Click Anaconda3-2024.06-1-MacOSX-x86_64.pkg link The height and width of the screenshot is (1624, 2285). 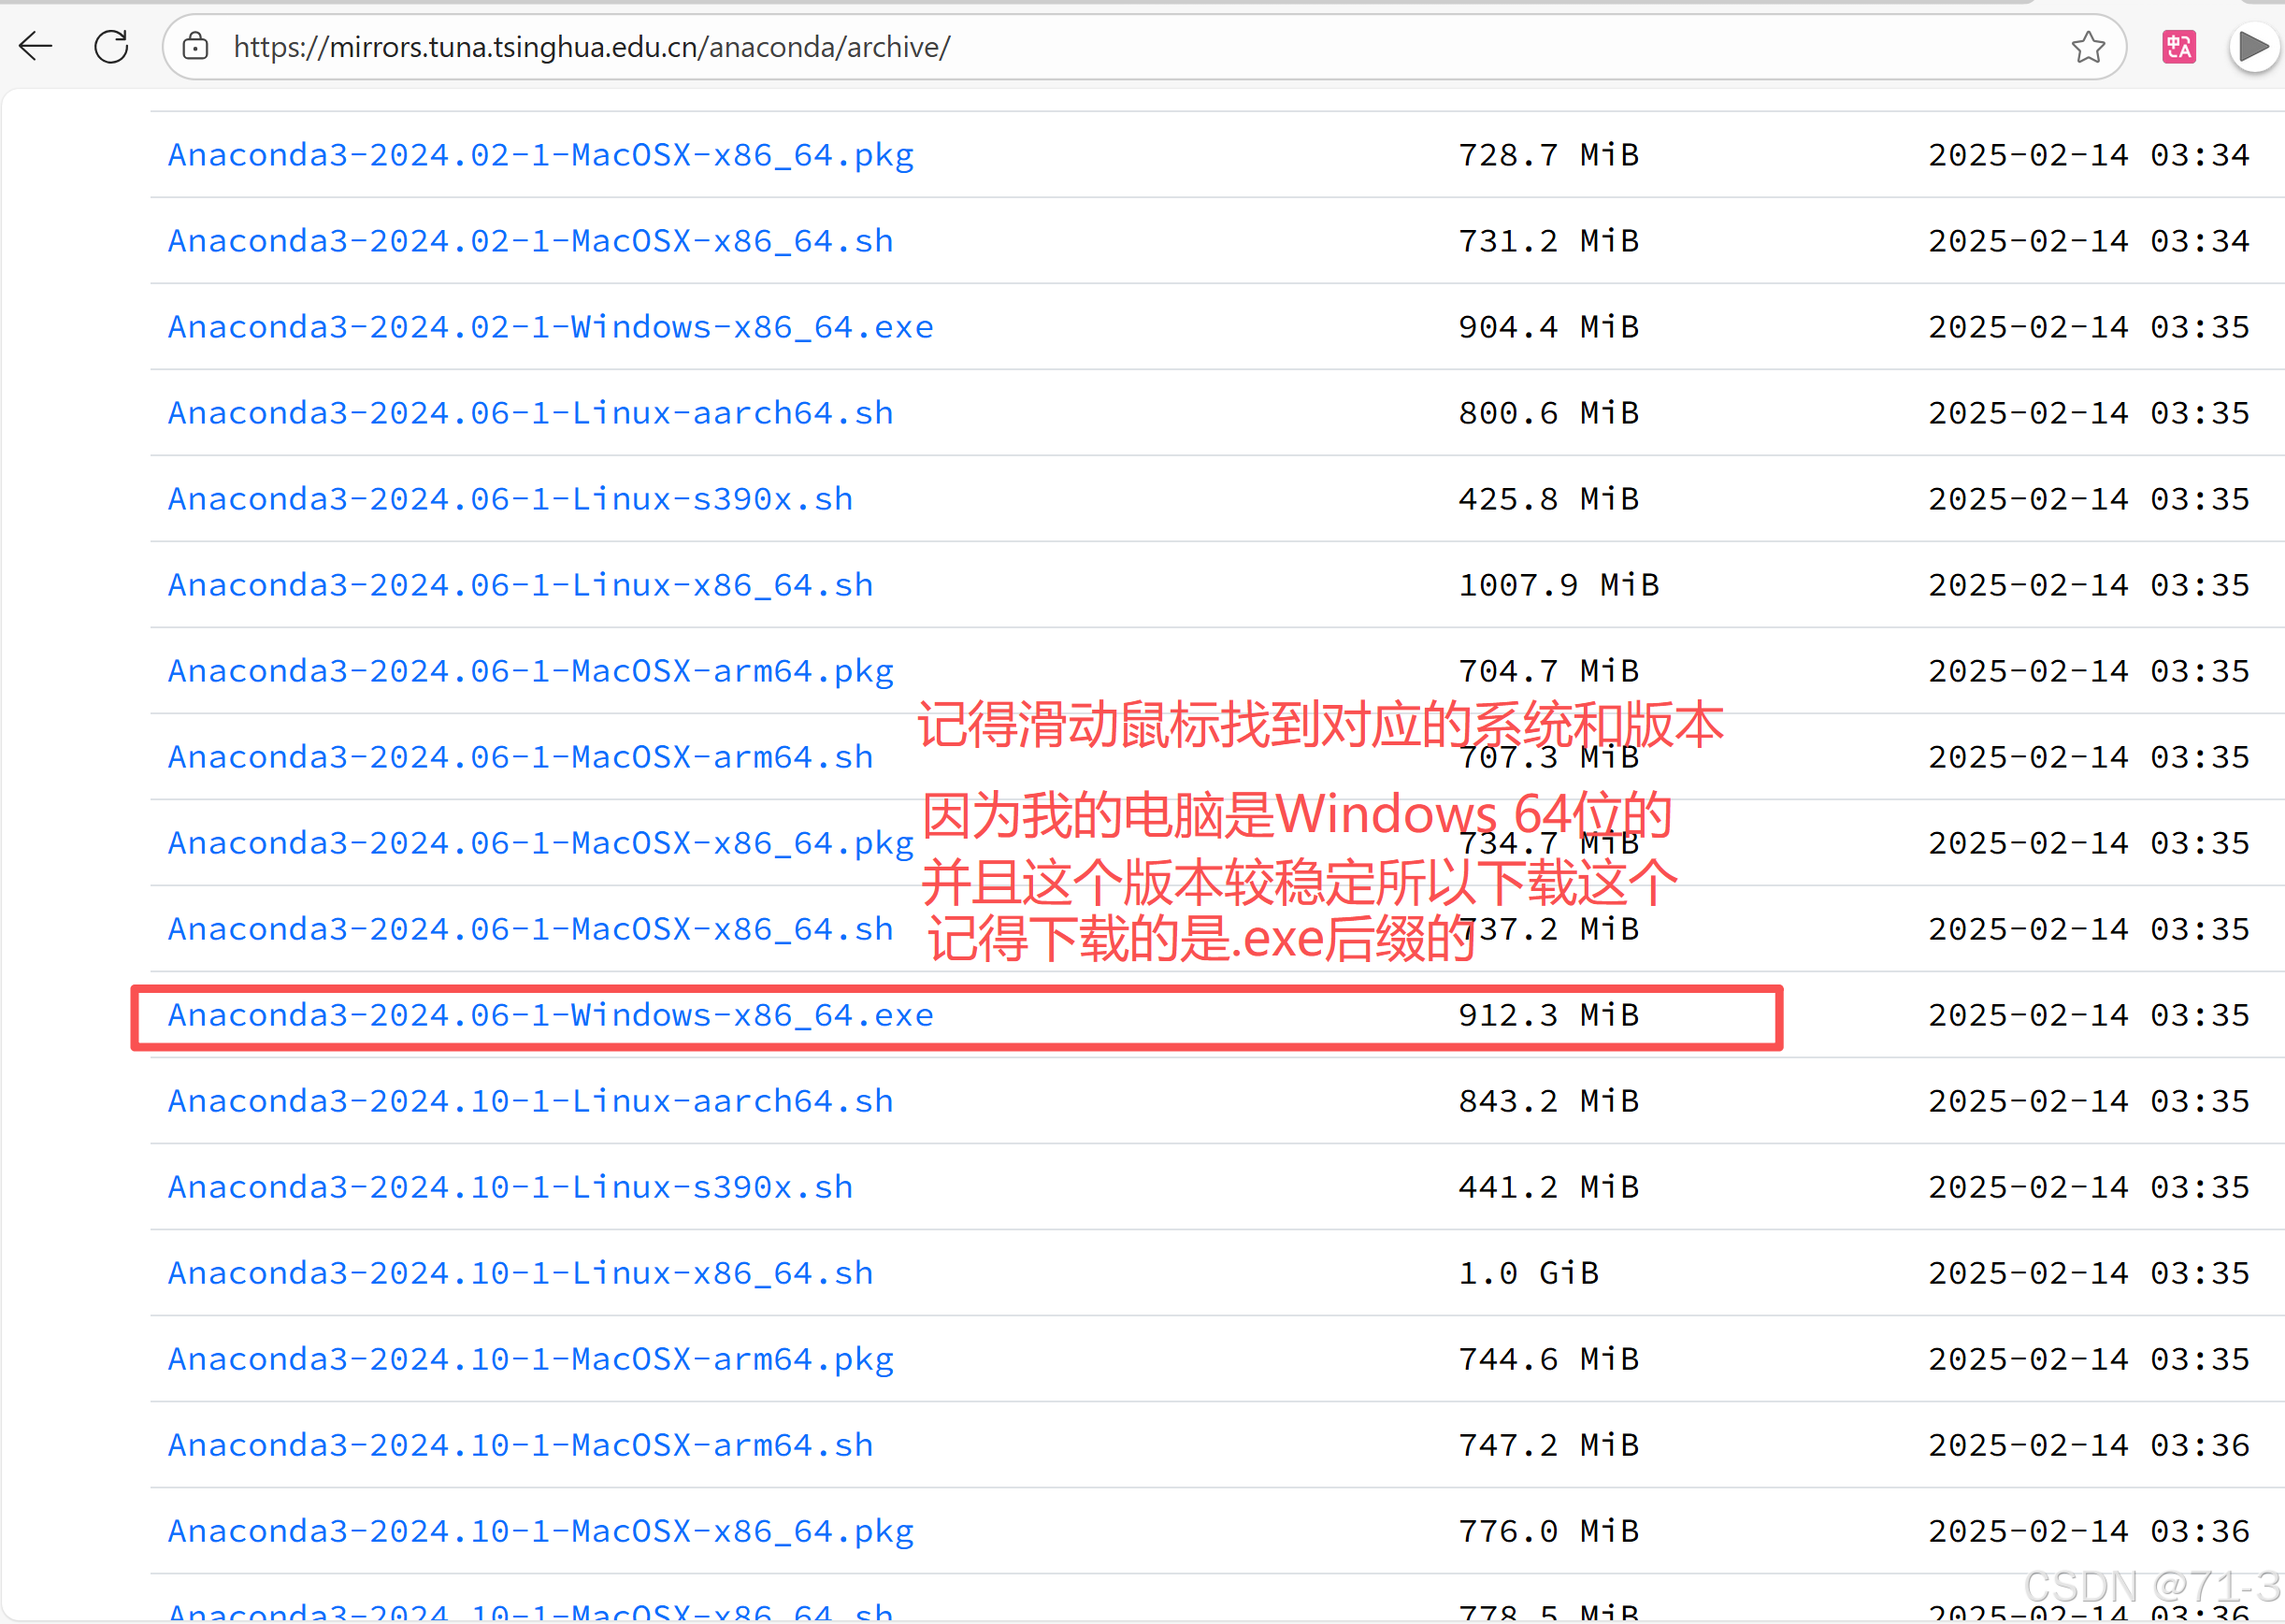point(541,843)
